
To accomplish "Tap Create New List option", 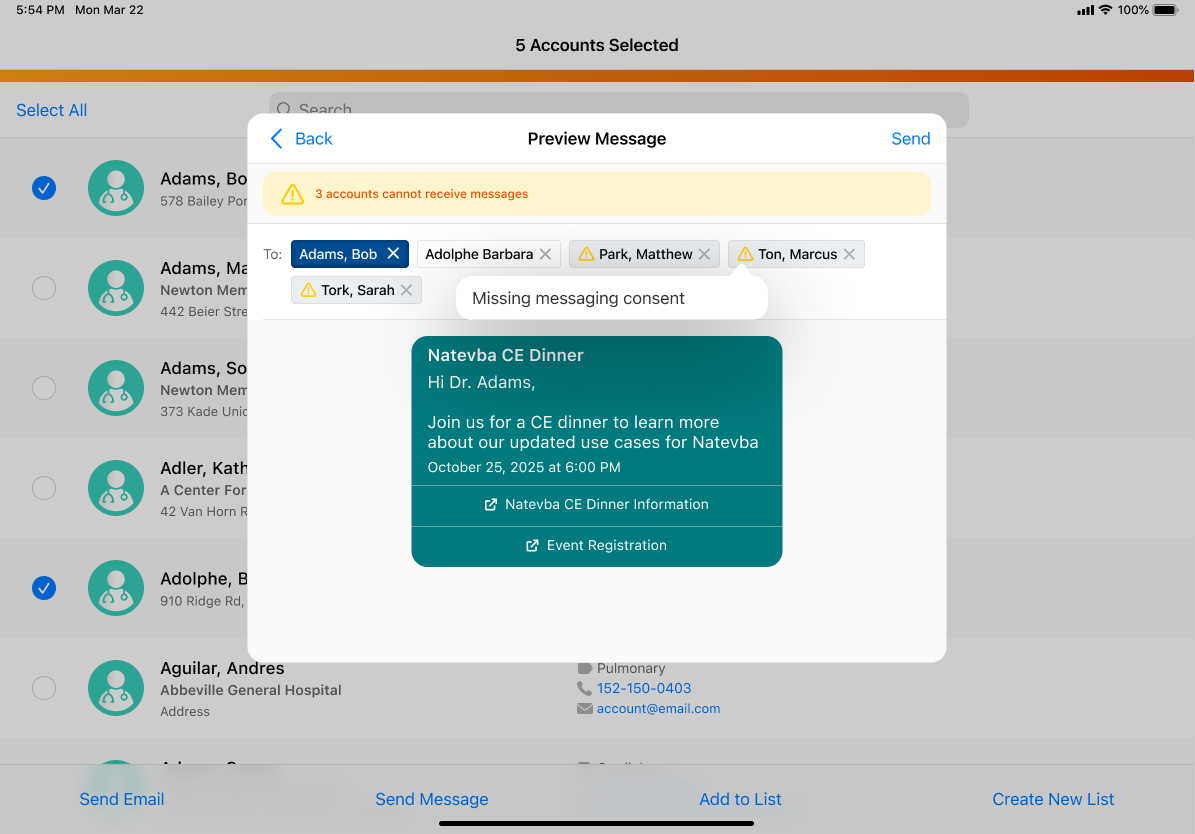I will pyautogui.click(x=1053, y=799).
